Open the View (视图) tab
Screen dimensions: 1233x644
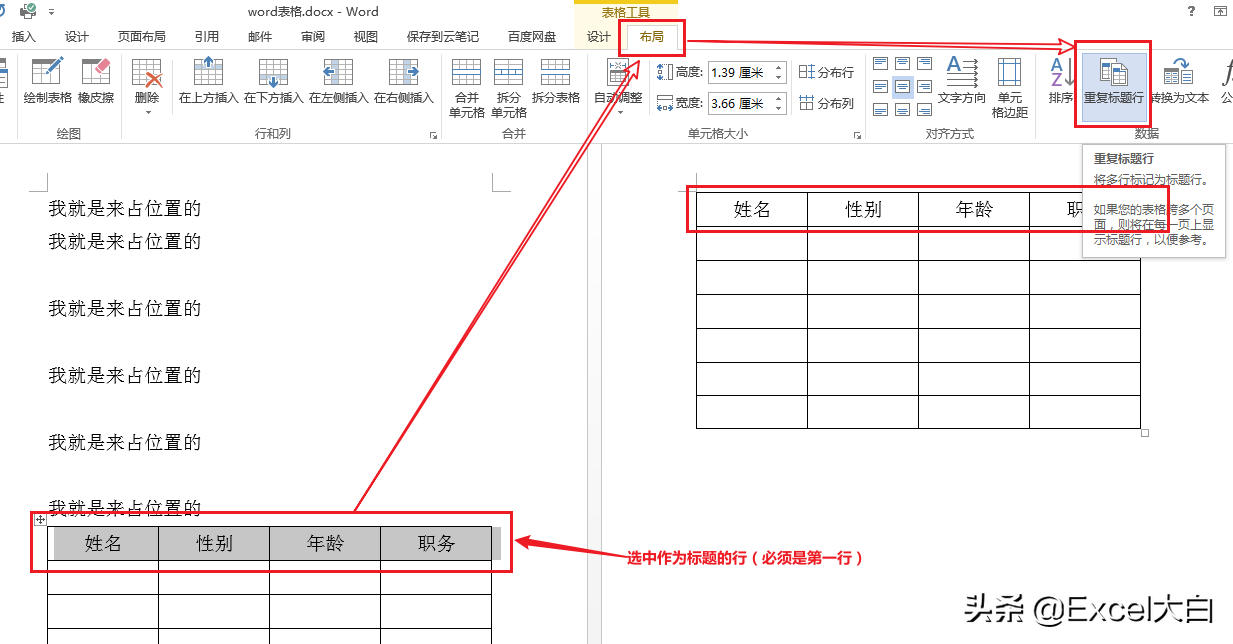[x=366, y=37]
